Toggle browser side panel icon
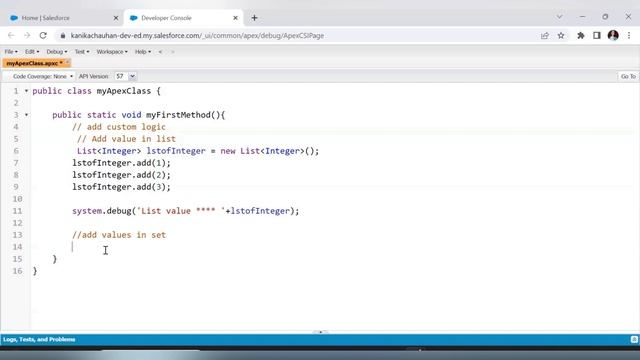 597,36
